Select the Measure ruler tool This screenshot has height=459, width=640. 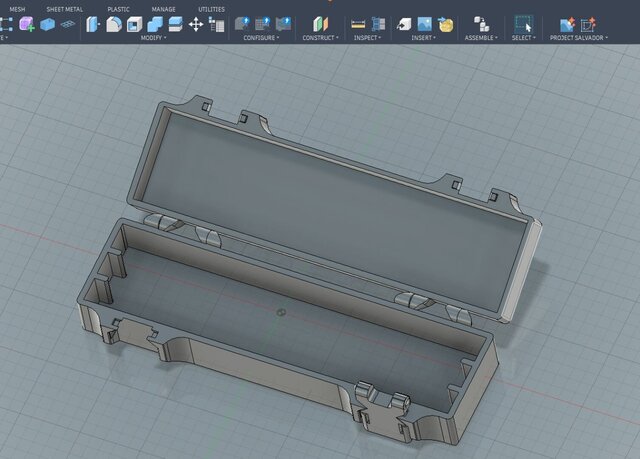[358, 24]
